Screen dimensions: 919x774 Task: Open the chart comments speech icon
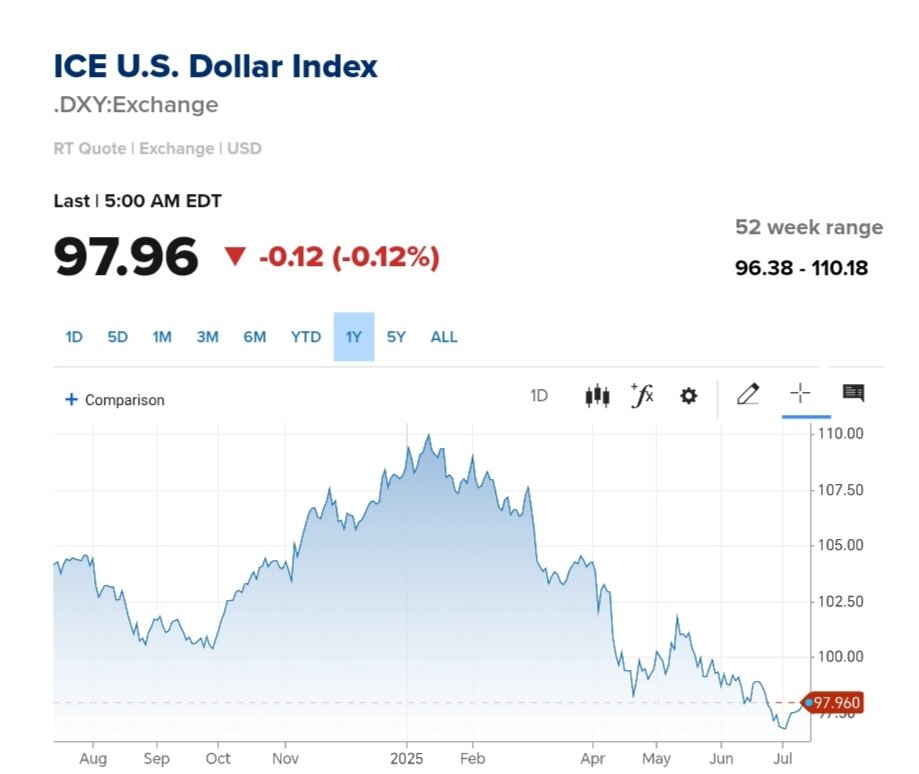(853, 393)
